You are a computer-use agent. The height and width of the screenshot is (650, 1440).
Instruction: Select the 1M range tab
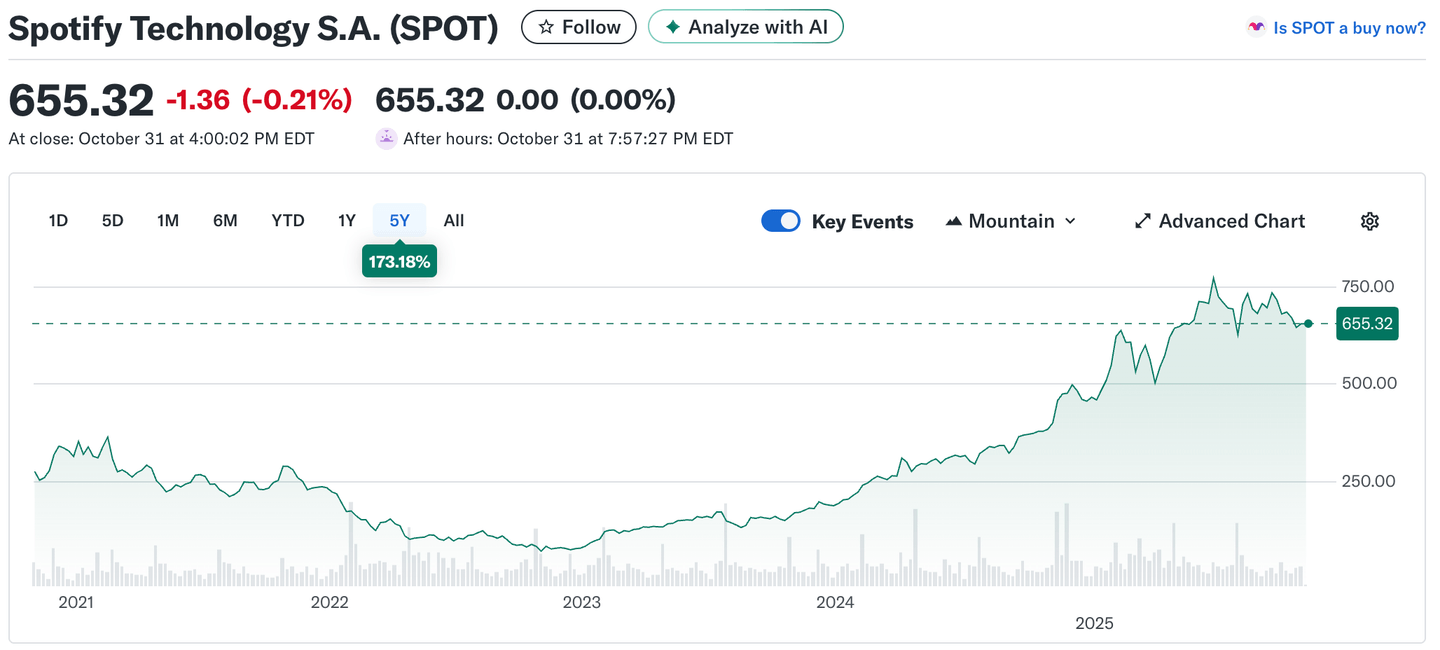click(167, 220)
